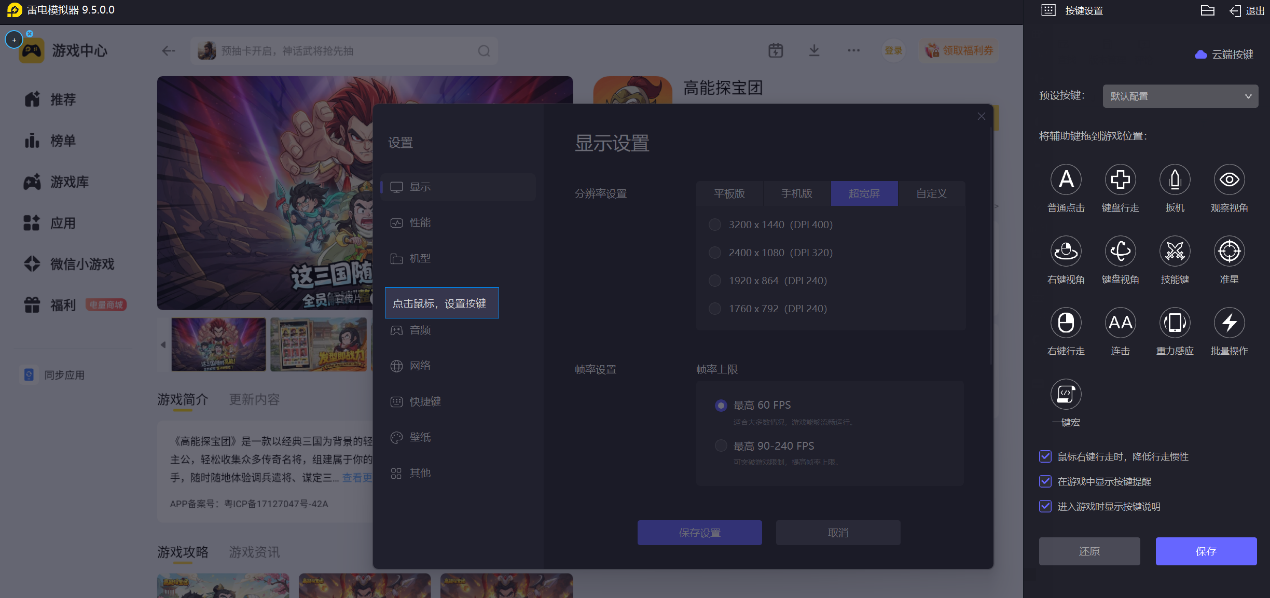Toggle 在游戏中显示按键提醒 checkbox
The image size is (1270, 598).
click(x=1045, y=481)
